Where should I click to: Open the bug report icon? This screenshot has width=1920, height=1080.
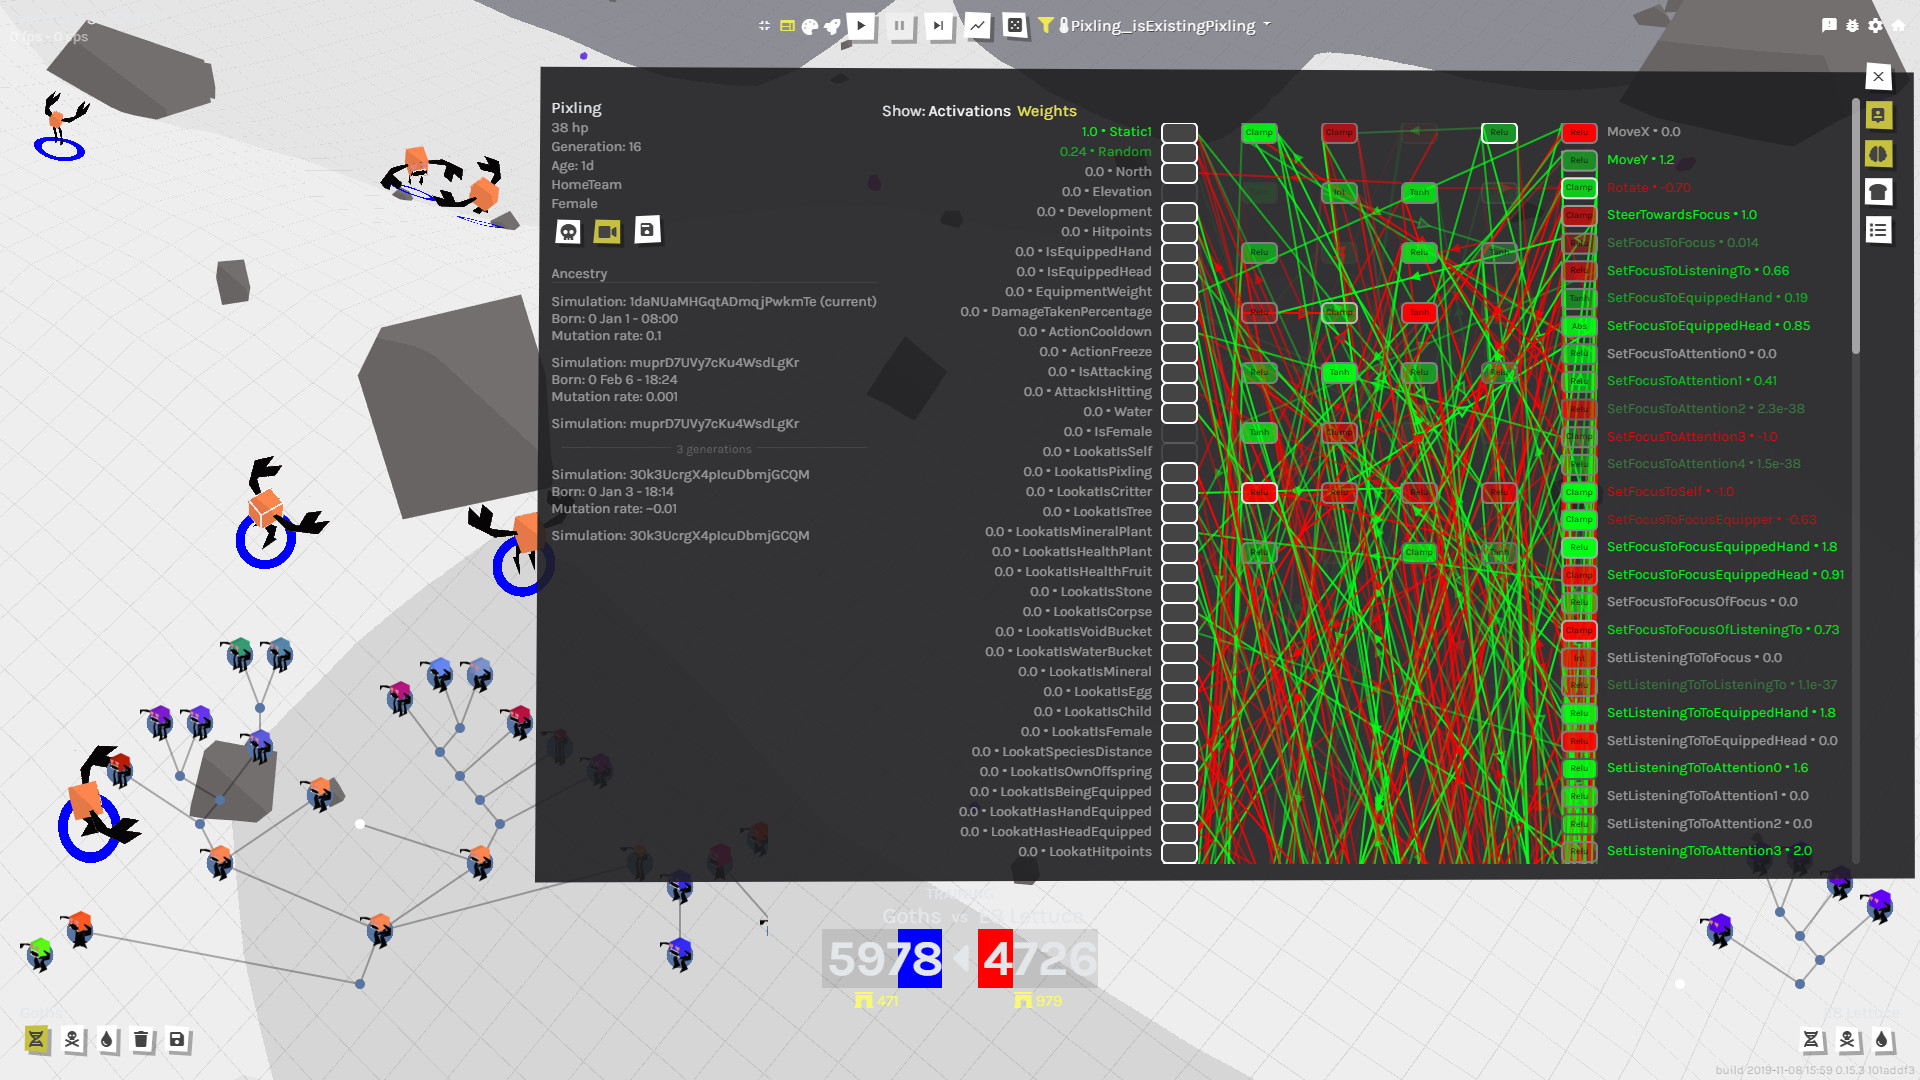pyautogui.click(x=1852, y=26)
